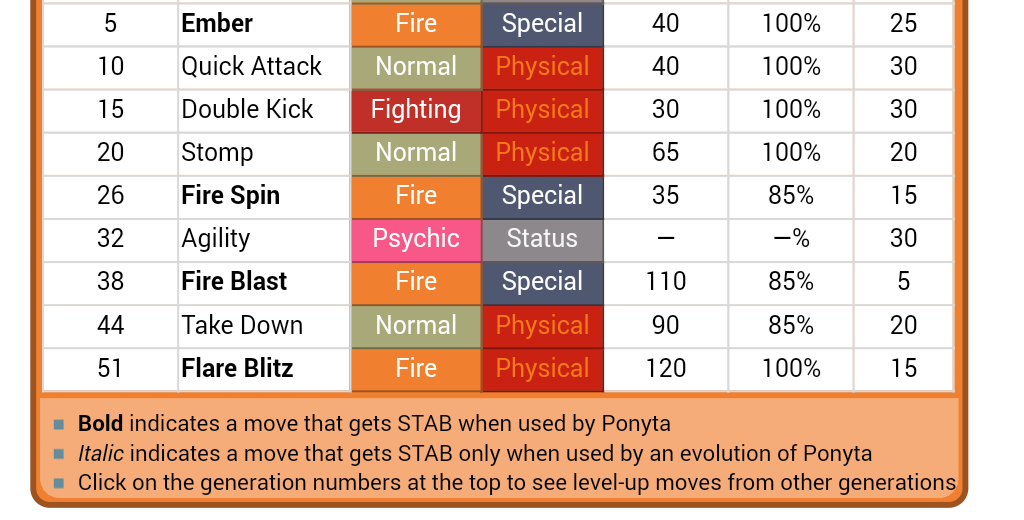
Task: Click the Flare Blitz move link
Action: 237,368
